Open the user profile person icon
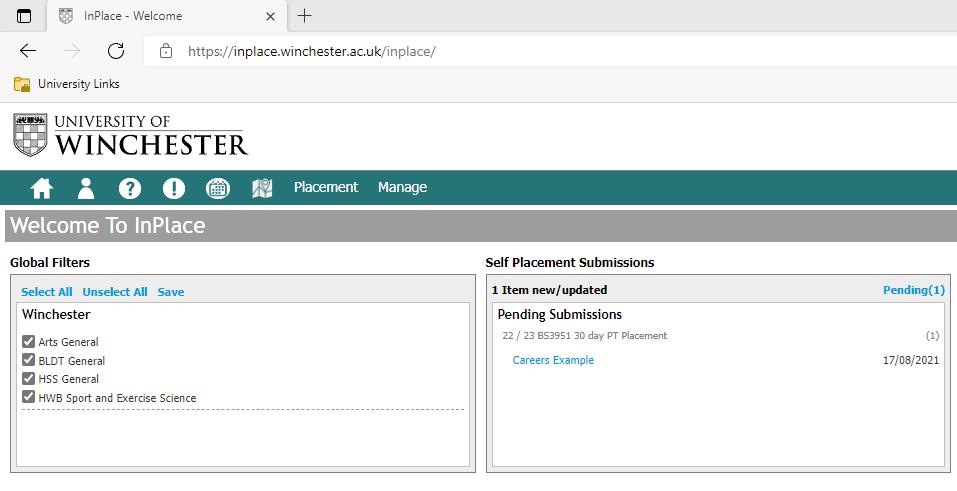Viewport: 957px width, 491px height. [86, 188]
